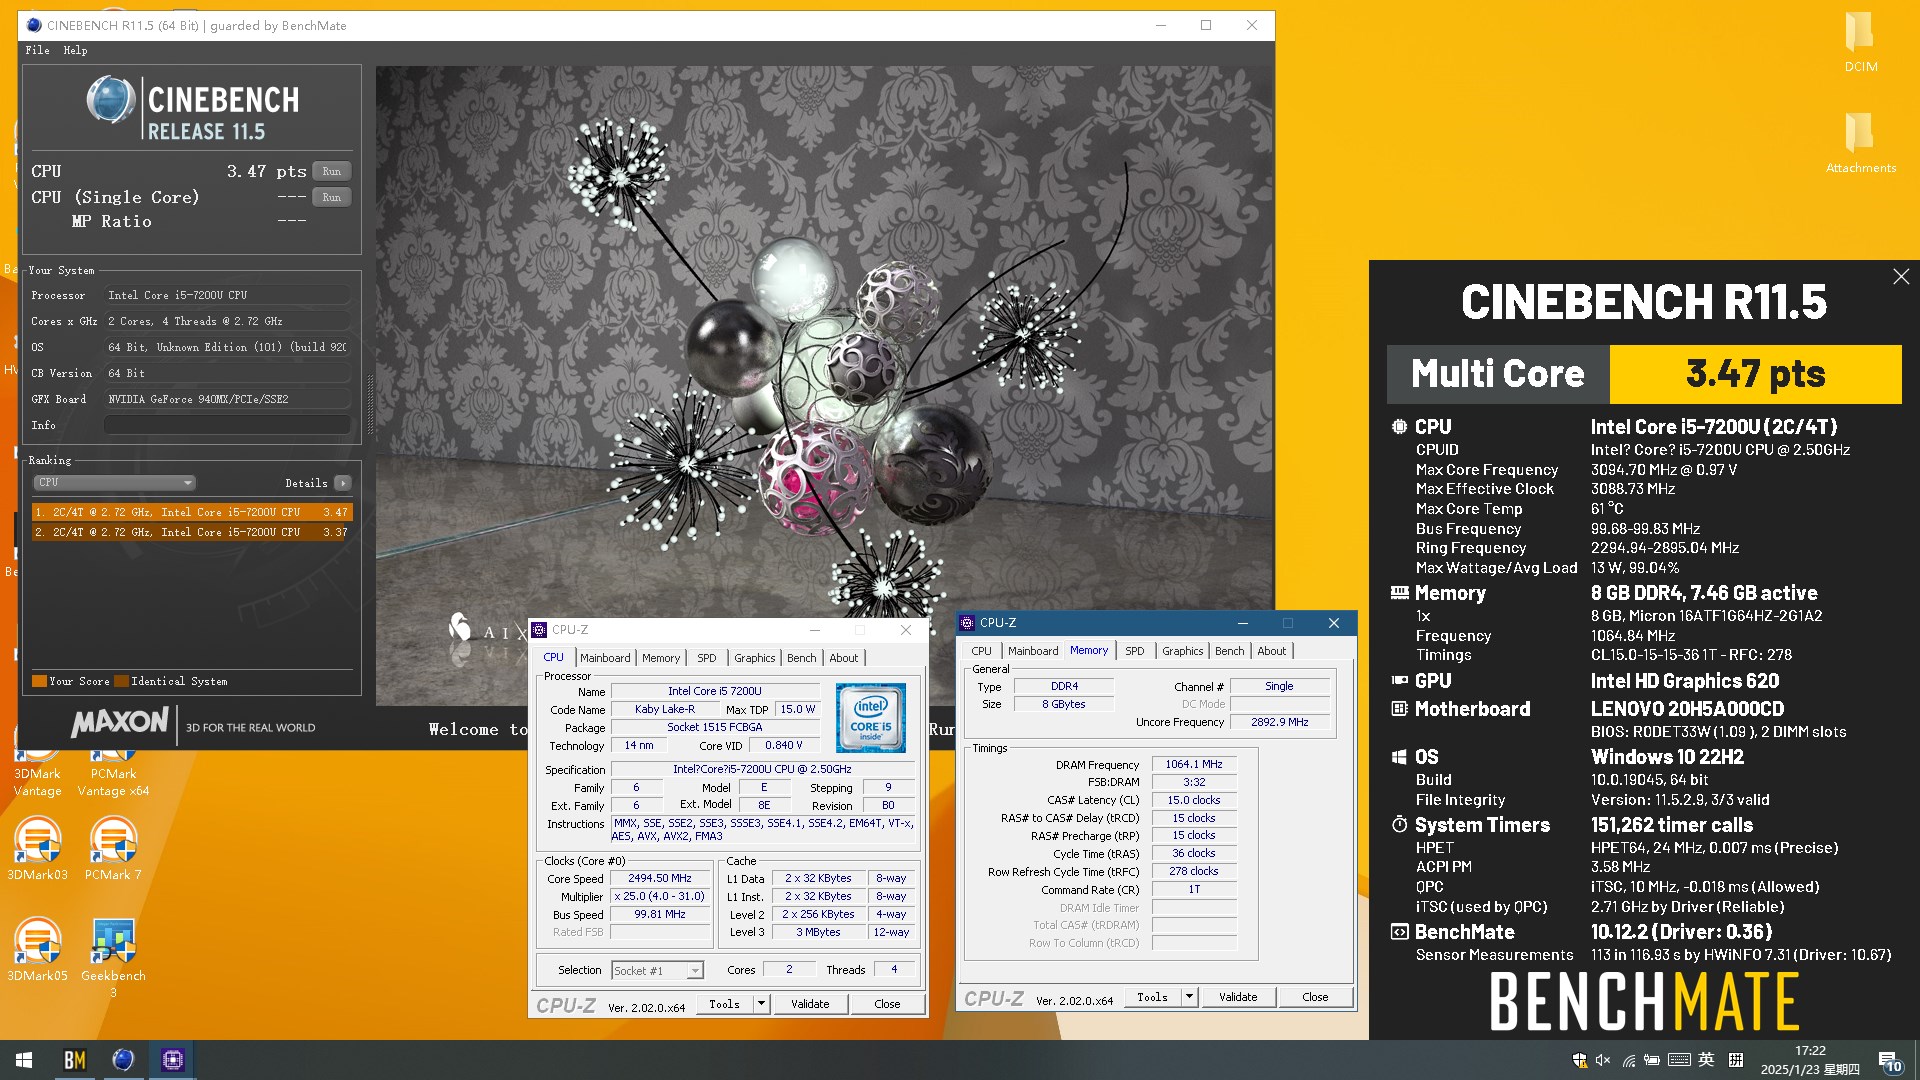Open the notification center icon
Image resolution: width=1920 pixels, height=1080 pixels.
(x=1890, y=1061)
